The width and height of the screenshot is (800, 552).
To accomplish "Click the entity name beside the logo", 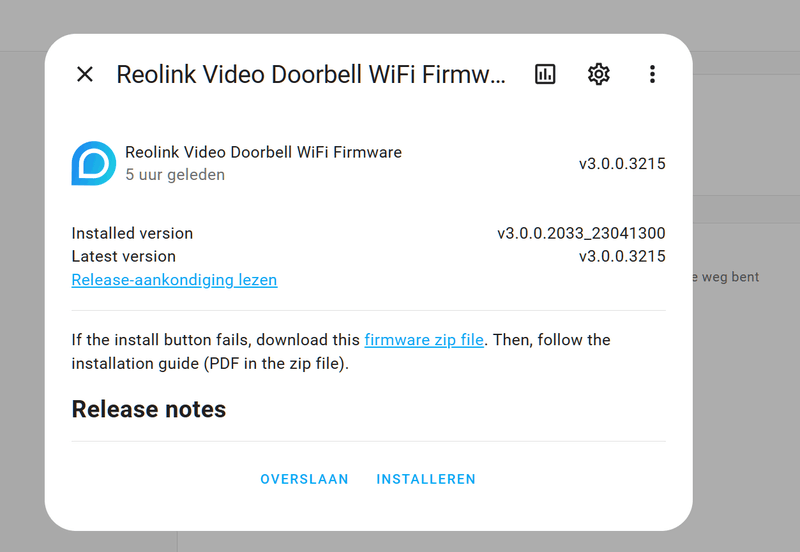I will tap(263, 153).
